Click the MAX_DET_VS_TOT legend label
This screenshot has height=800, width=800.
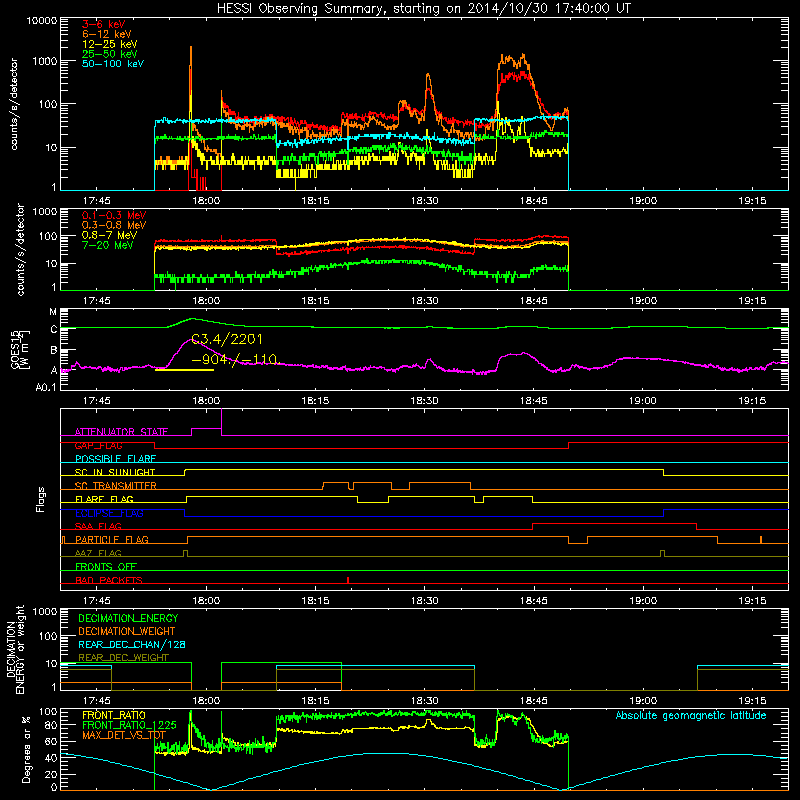(x=124, y=735)
